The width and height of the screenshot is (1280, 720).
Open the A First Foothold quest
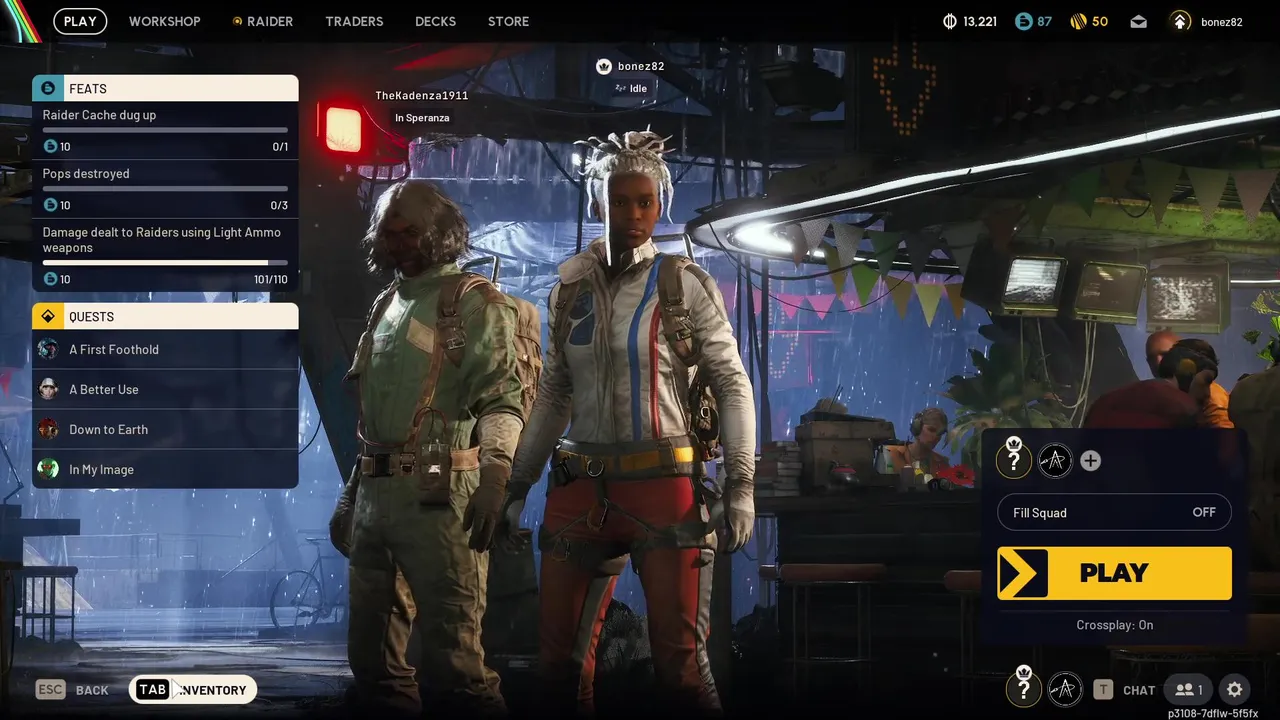point(165,349)
